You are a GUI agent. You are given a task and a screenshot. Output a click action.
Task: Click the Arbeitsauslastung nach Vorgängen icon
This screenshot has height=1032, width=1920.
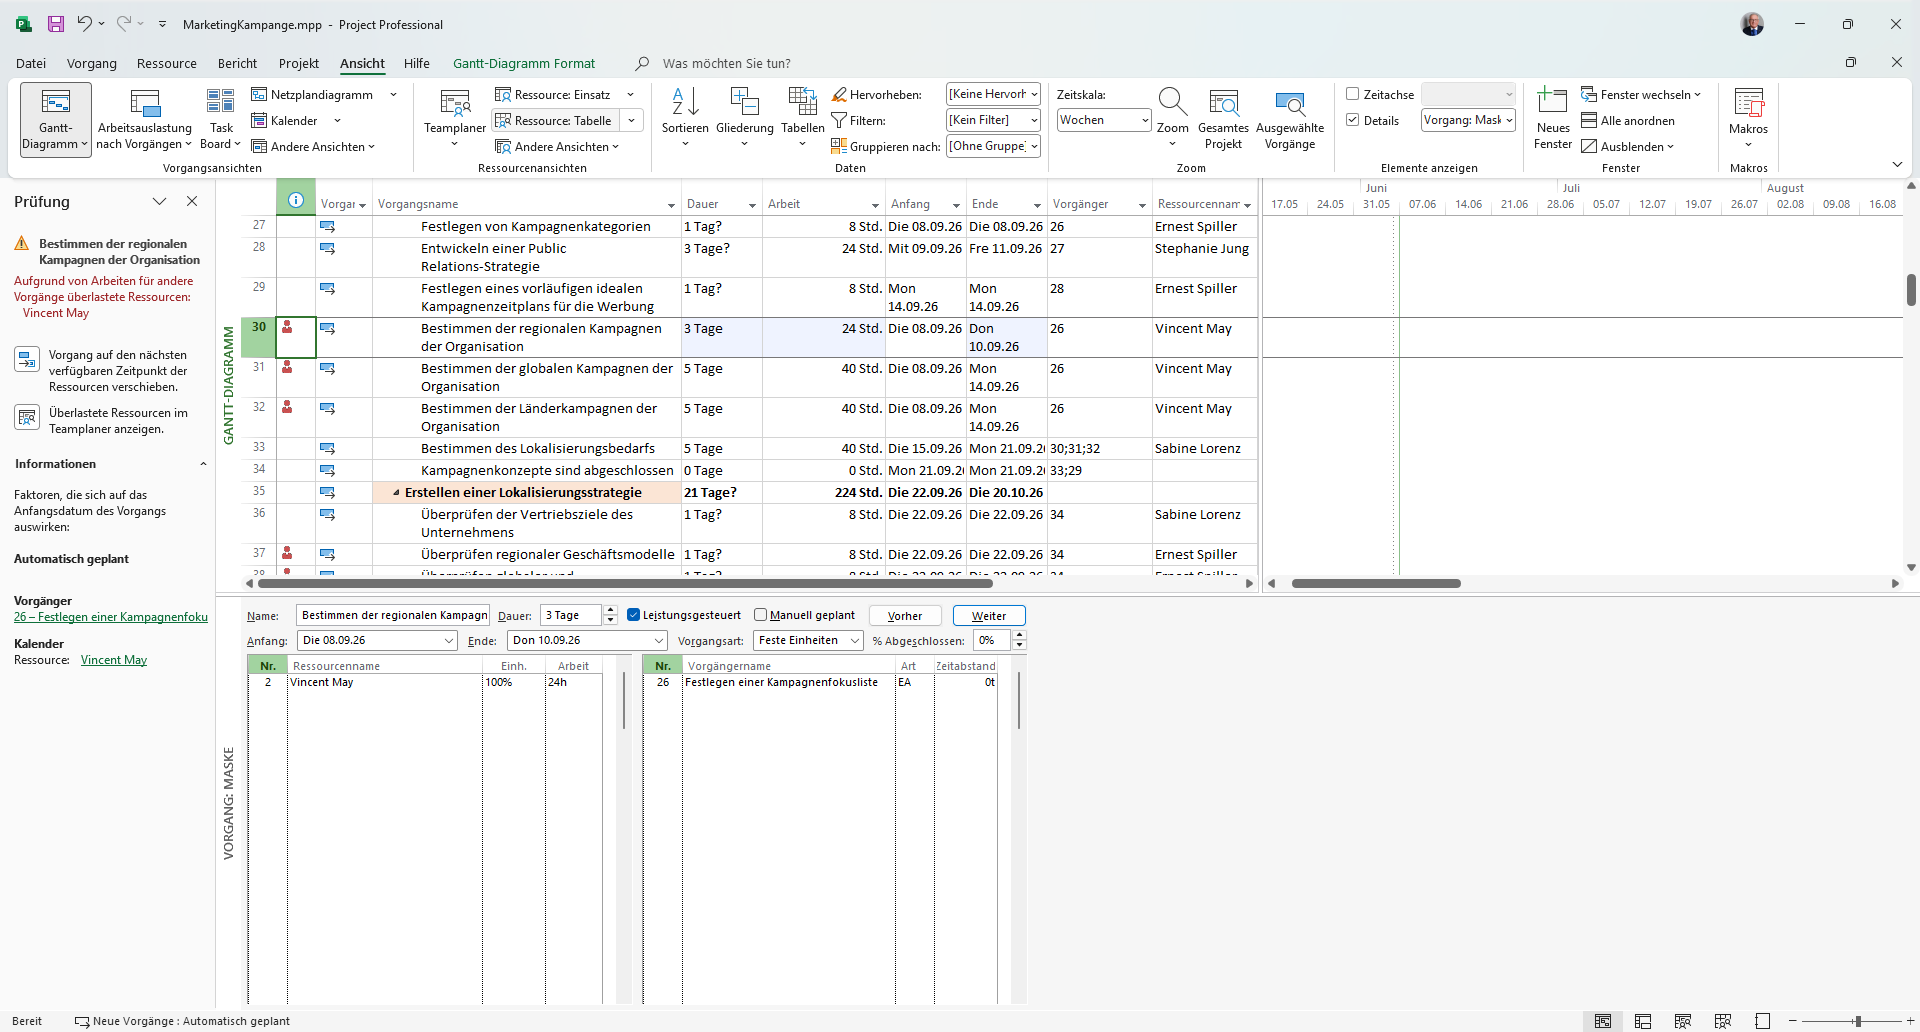point(145,103)
